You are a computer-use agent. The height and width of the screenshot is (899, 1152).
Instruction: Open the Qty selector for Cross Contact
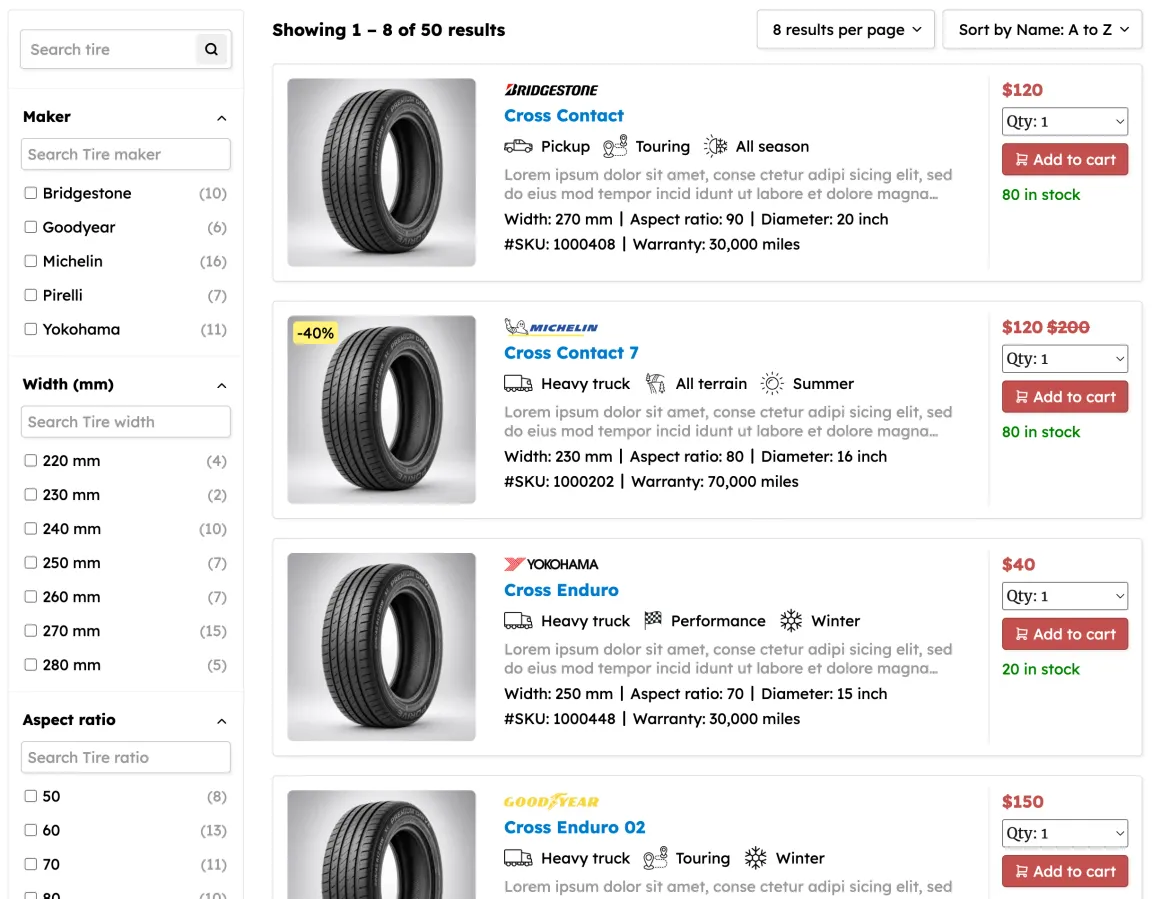point(1065,122)
